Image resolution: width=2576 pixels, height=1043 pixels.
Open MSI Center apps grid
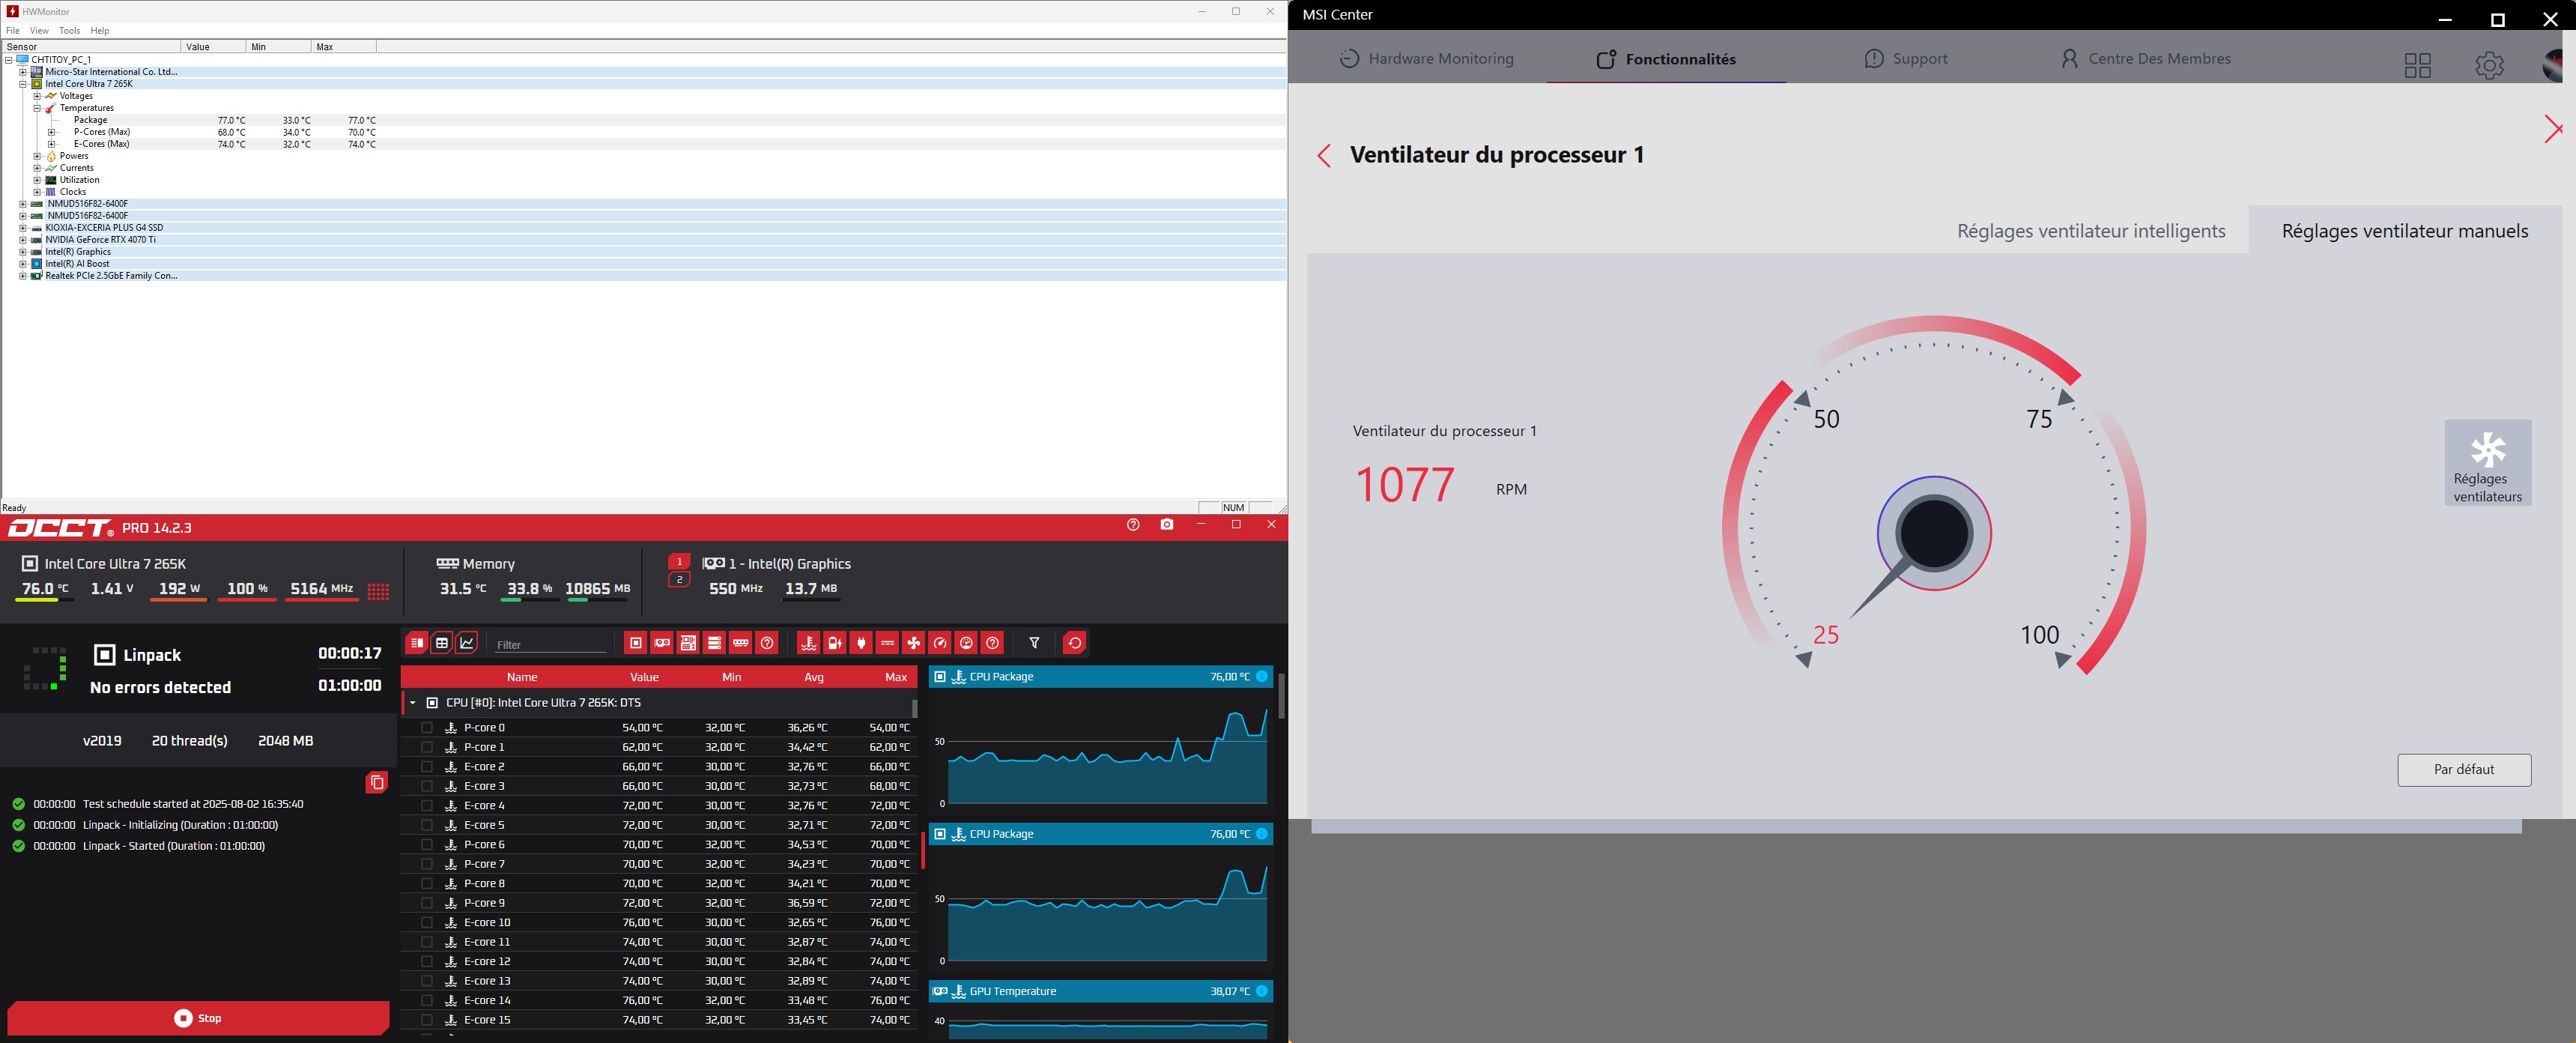point(2418,65)
